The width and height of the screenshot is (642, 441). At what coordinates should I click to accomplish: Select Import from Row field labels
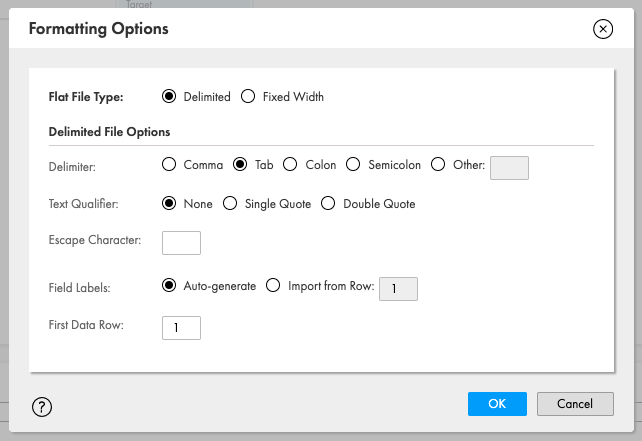click(x=273, y=285)
